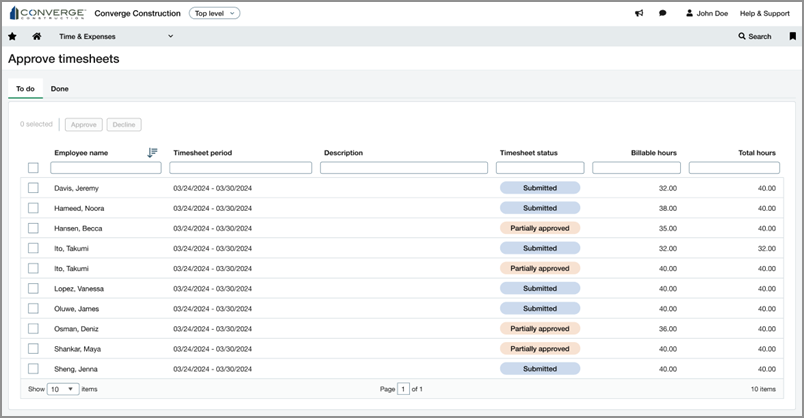Screen dimensions: 804x418
Task: Open John Doe user profile icon
Action: point(690,14)
